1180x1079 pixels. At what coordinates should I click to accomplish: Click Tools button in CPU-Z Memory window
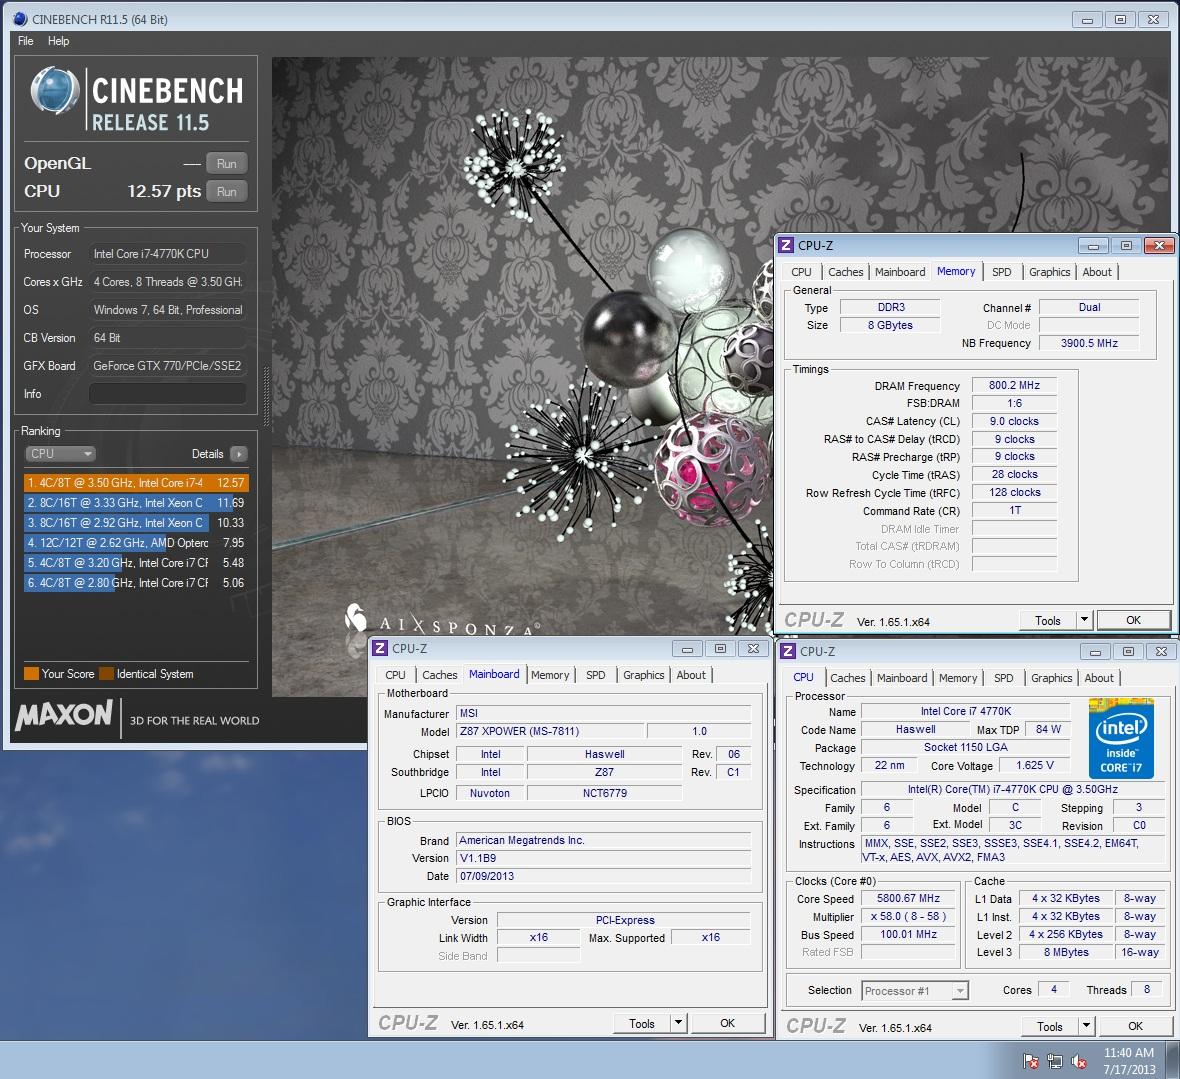[x=1048, y=620]
